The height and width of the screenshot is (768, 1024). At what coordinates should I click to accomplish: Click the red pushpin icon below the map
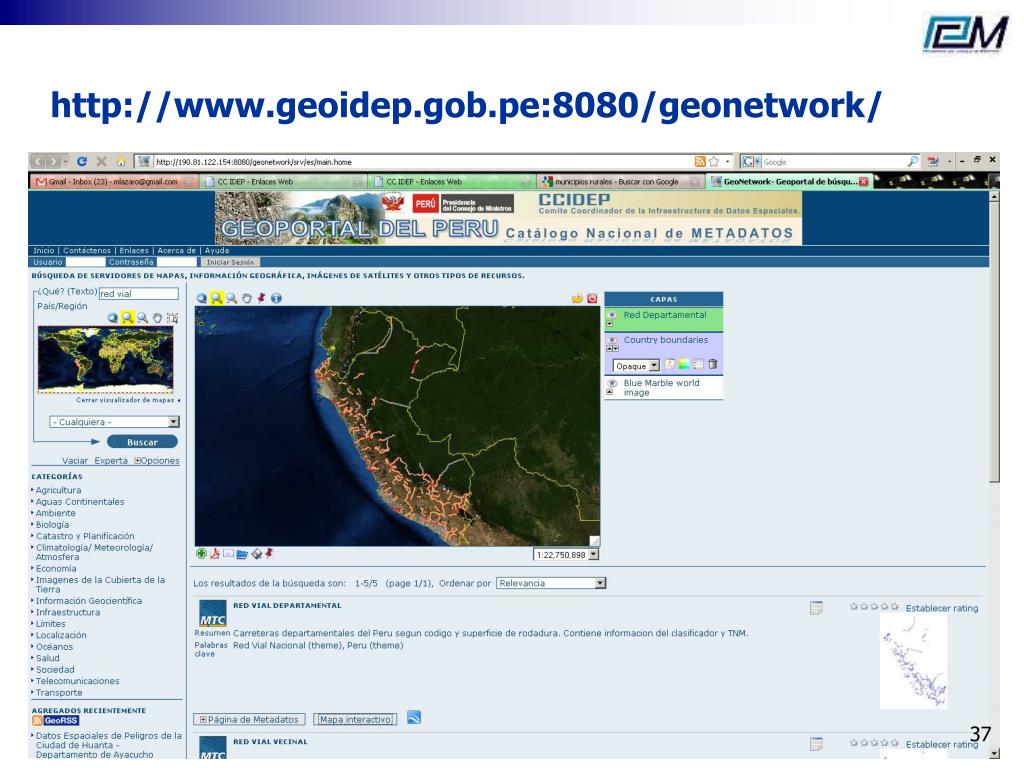tap(269, 554)
